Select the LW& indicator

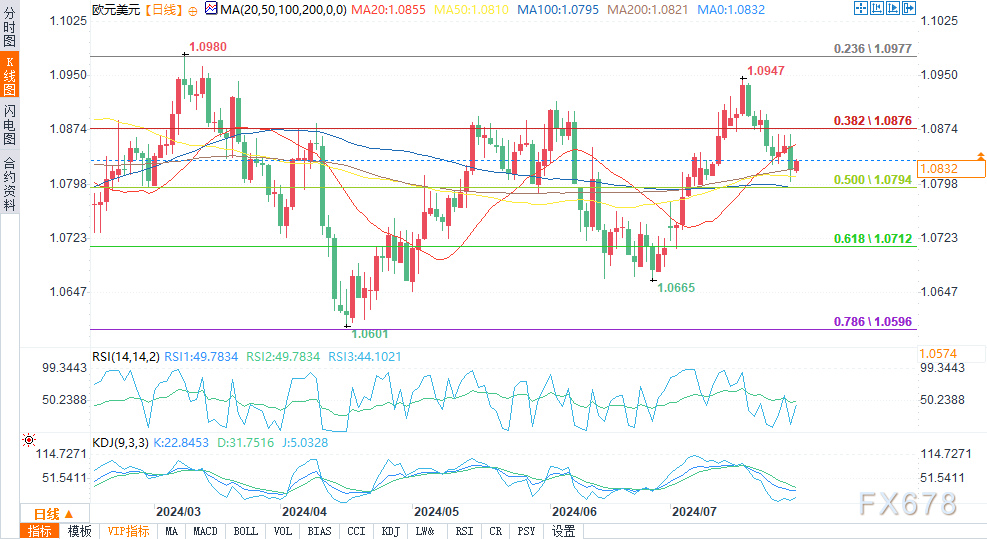(x=425, y=531)
